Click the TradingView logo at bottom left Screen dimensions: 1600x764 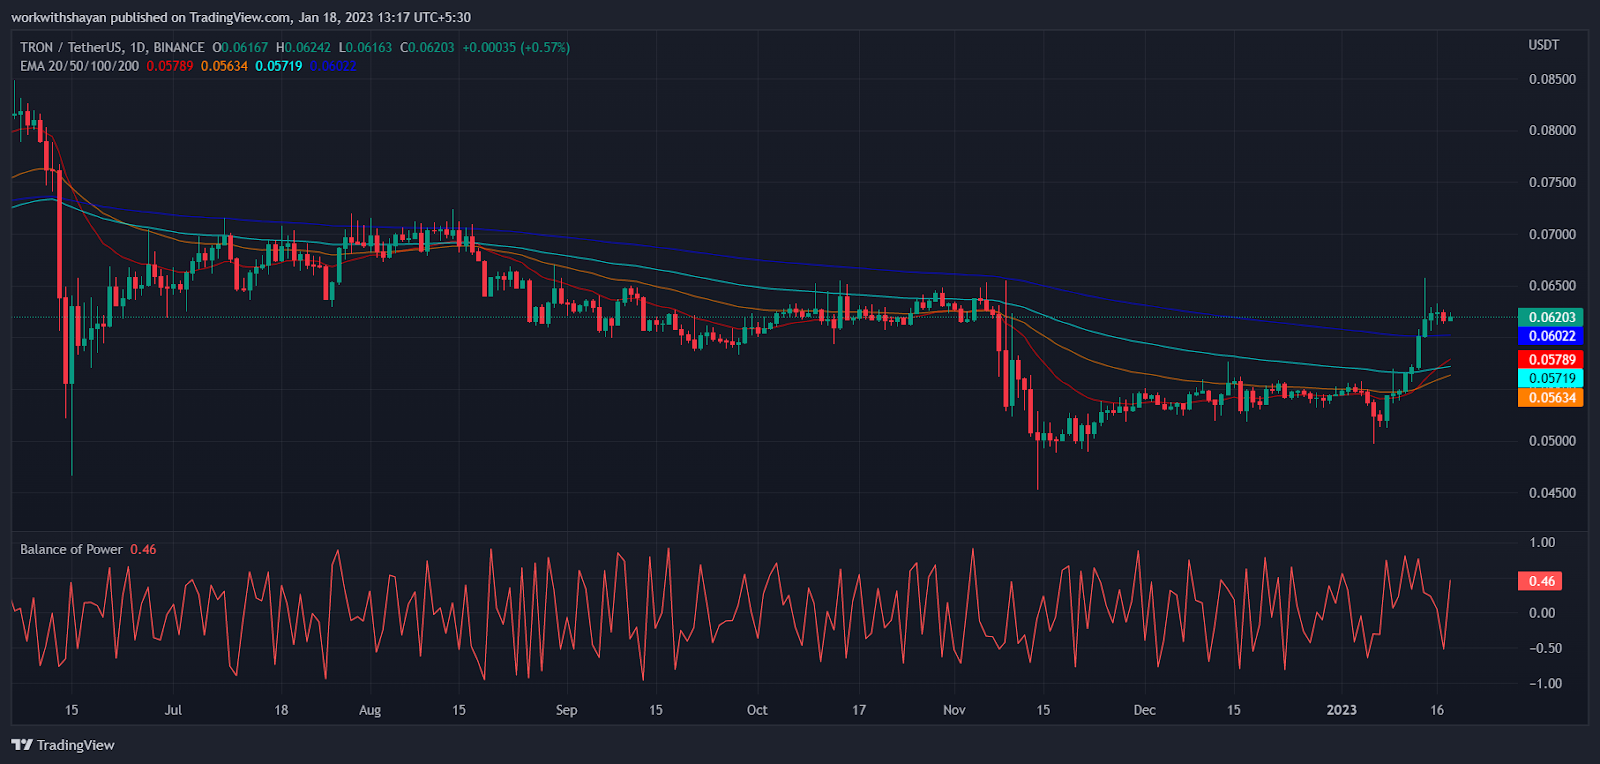tap(63, 745)
